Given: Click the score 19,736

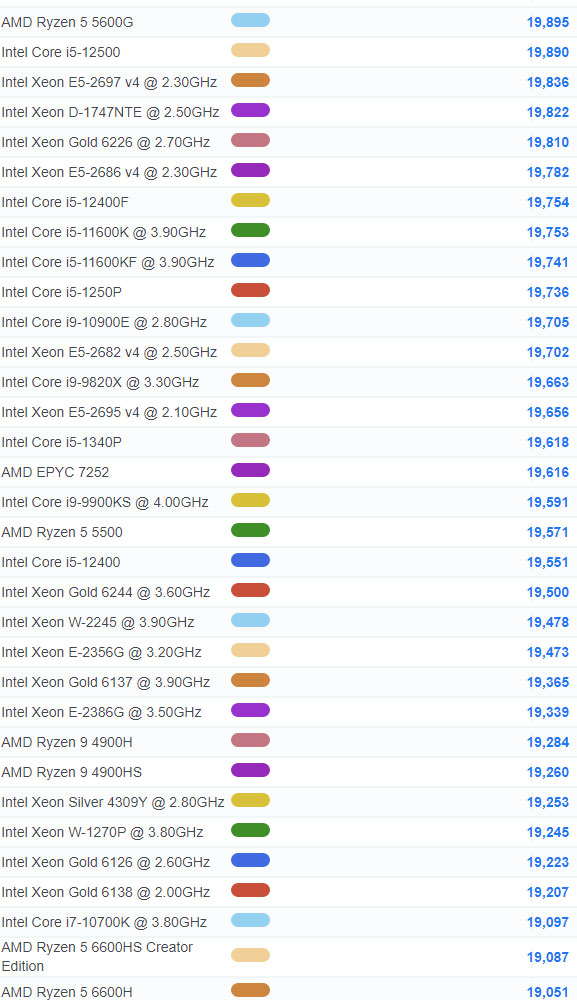Looking at the screenshot, I should tap(548, 292).
